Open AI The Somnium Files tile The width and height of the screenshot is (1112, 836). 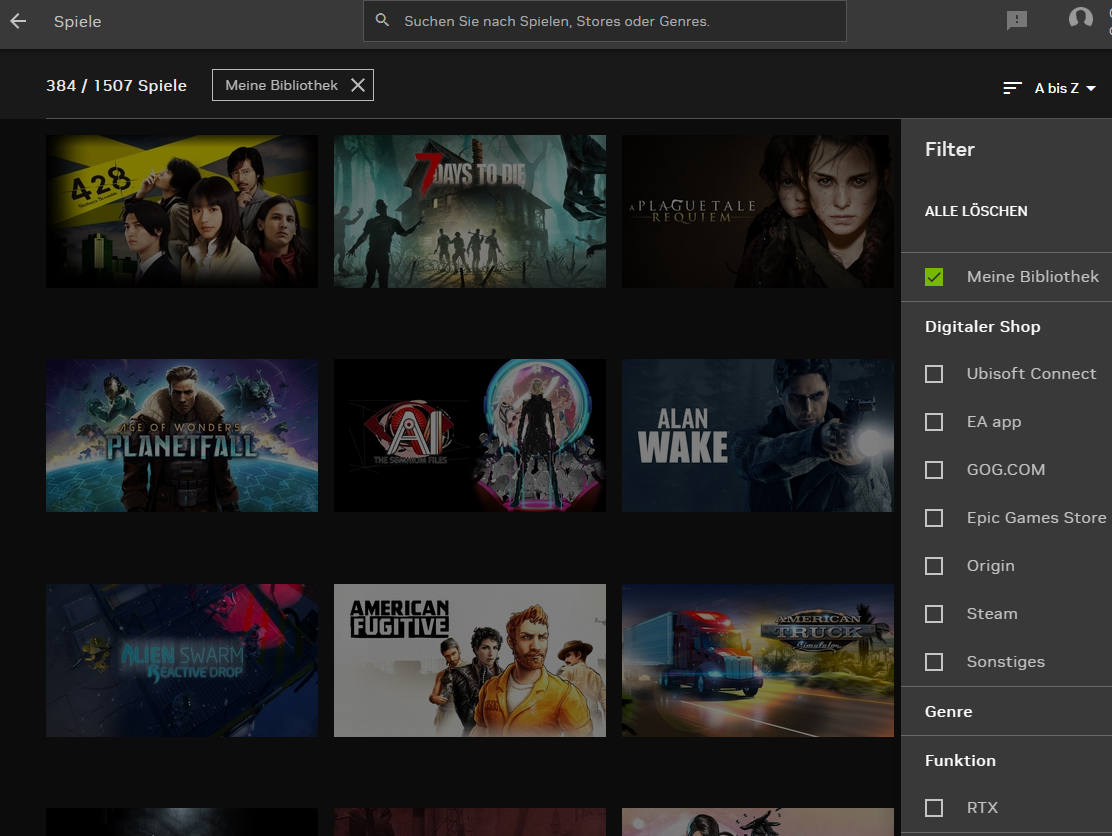pos(469,435)
